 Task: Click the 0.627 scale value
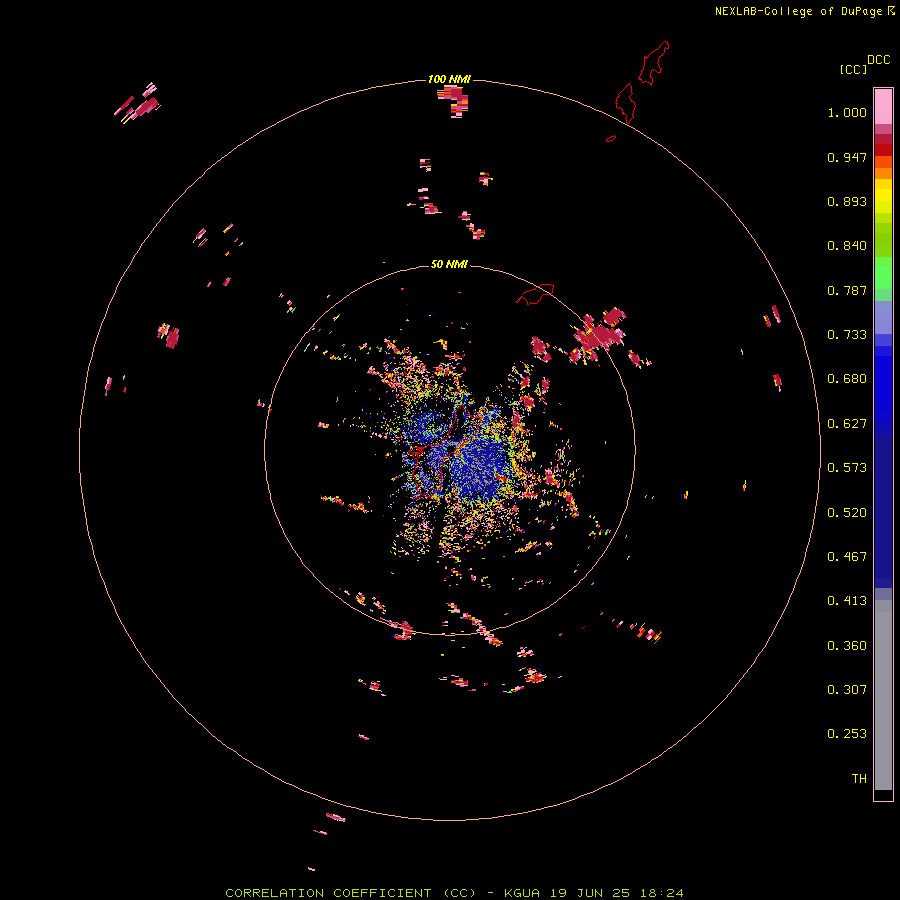pyautogui.click(x=847, y=424)
